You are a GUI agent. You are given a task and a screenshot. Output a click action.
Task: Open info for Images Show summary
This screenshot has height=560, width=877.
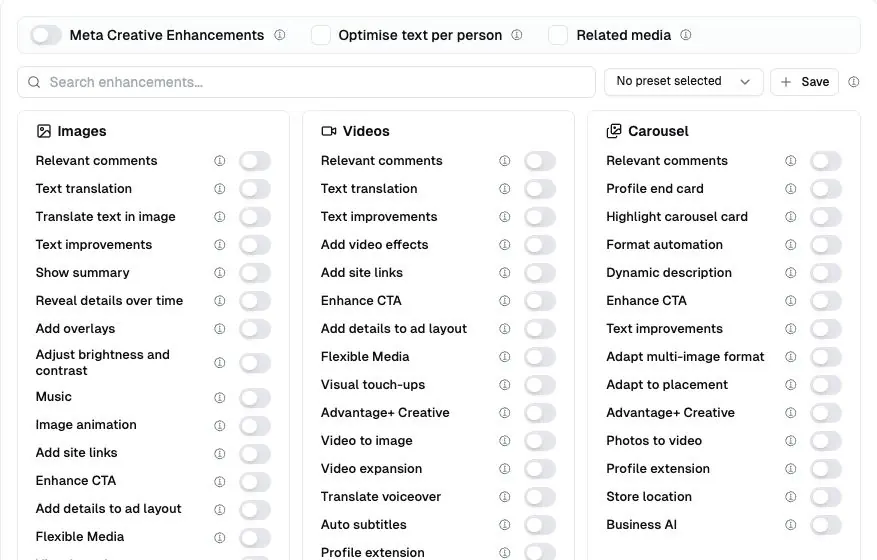[220, 272]
